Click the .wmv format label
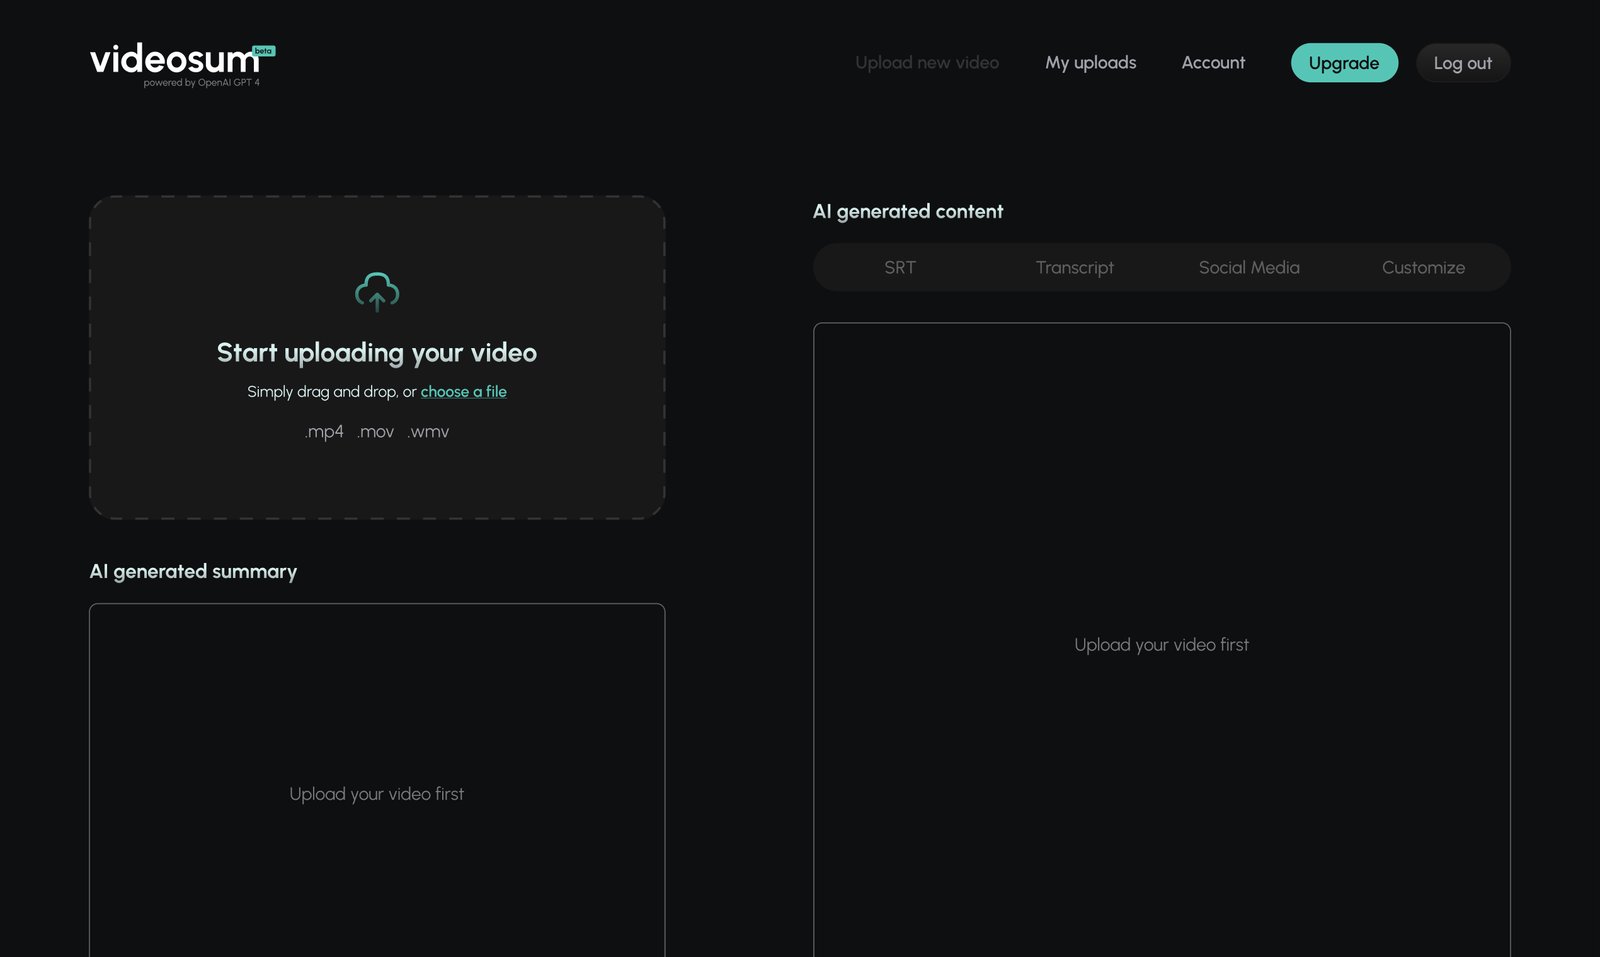Image resolution: width=1600 pixels, height=957 pixels. pos(428,431)
